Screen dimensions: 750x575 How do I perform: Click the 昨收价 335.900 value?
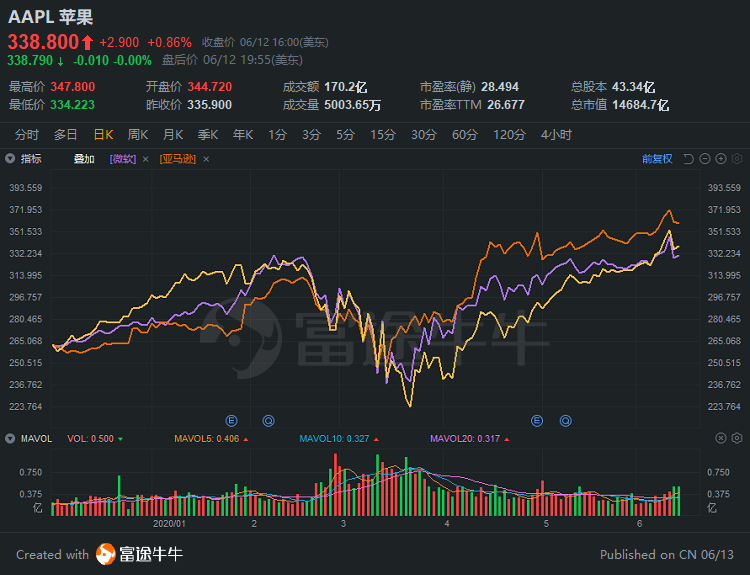[x=210, y=104]
